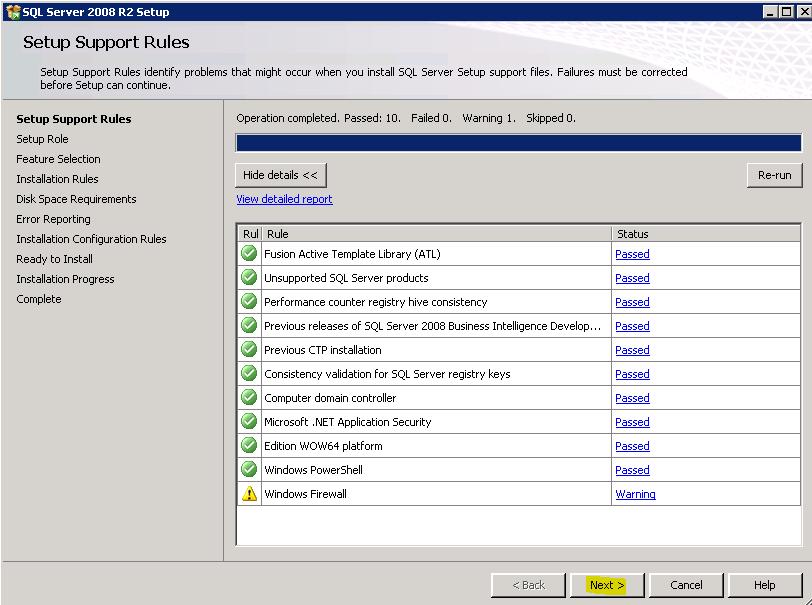Click the Re-run button
The width and height of the screenshot is (812, 605).
click(774, 175)
